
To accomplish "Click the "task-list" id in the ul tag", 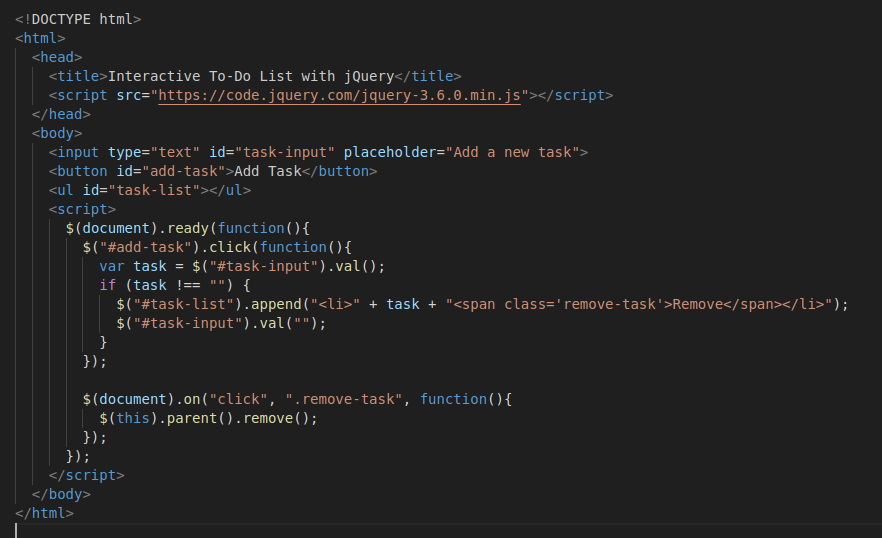I will point(154,190).
